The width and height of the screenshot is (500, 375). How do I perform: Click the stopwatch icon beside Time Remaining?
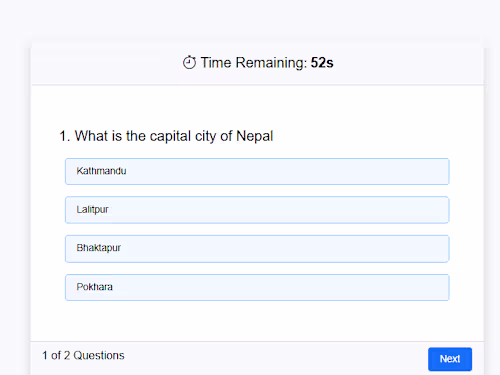click(189, 62)
